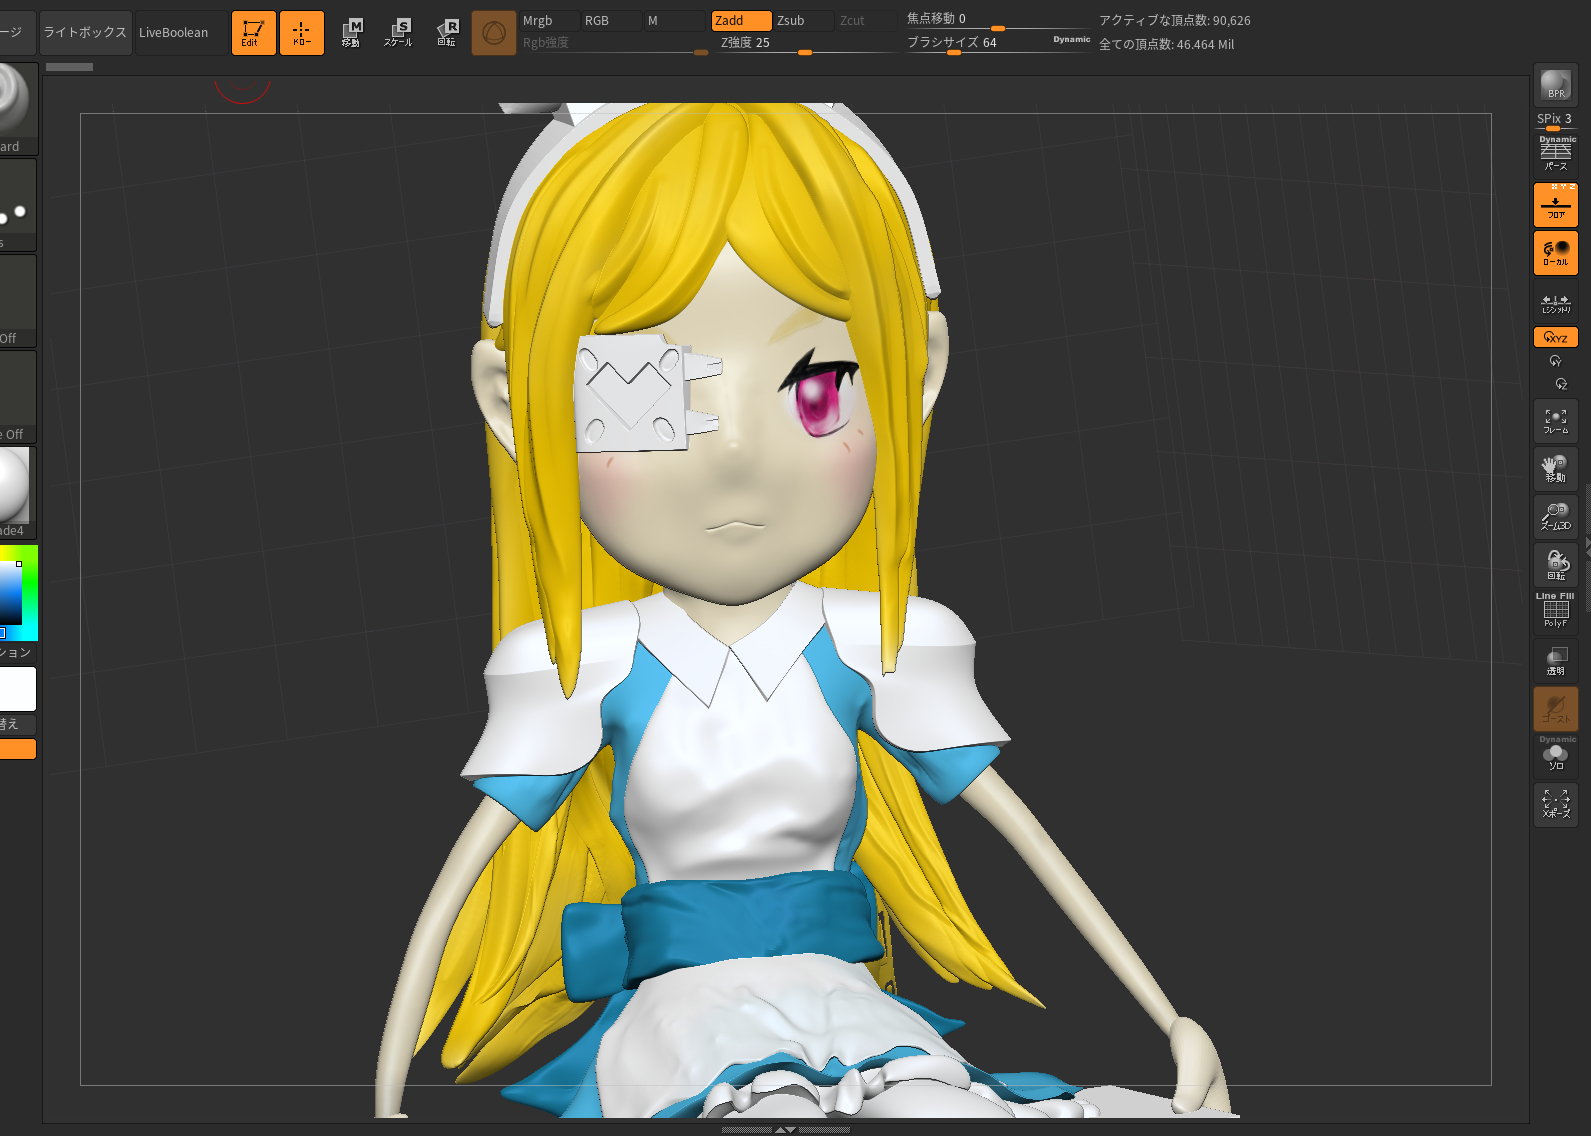Open the brush thumbnail picker

point(18,108)
